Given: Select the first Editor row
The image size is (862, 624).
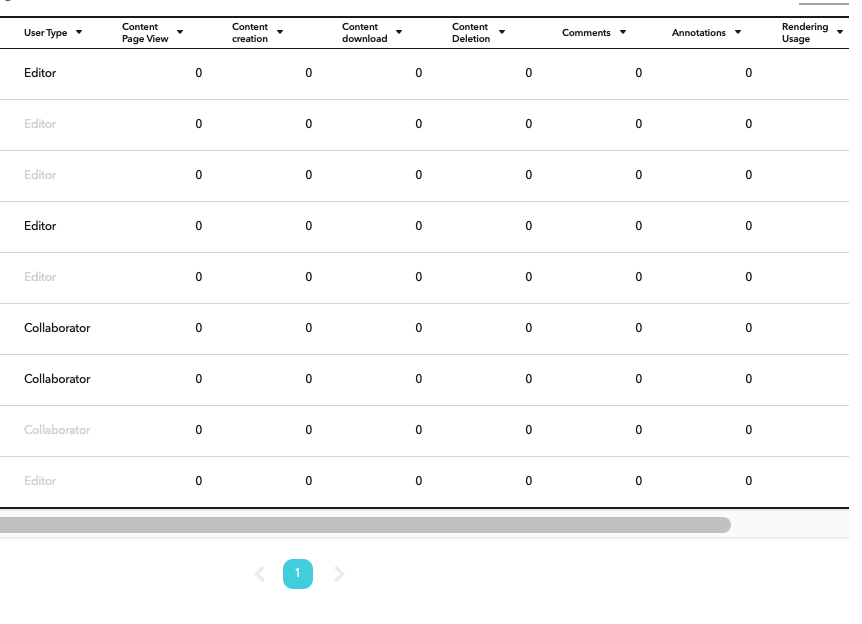Looking at the screenshot, I should 424,74.
